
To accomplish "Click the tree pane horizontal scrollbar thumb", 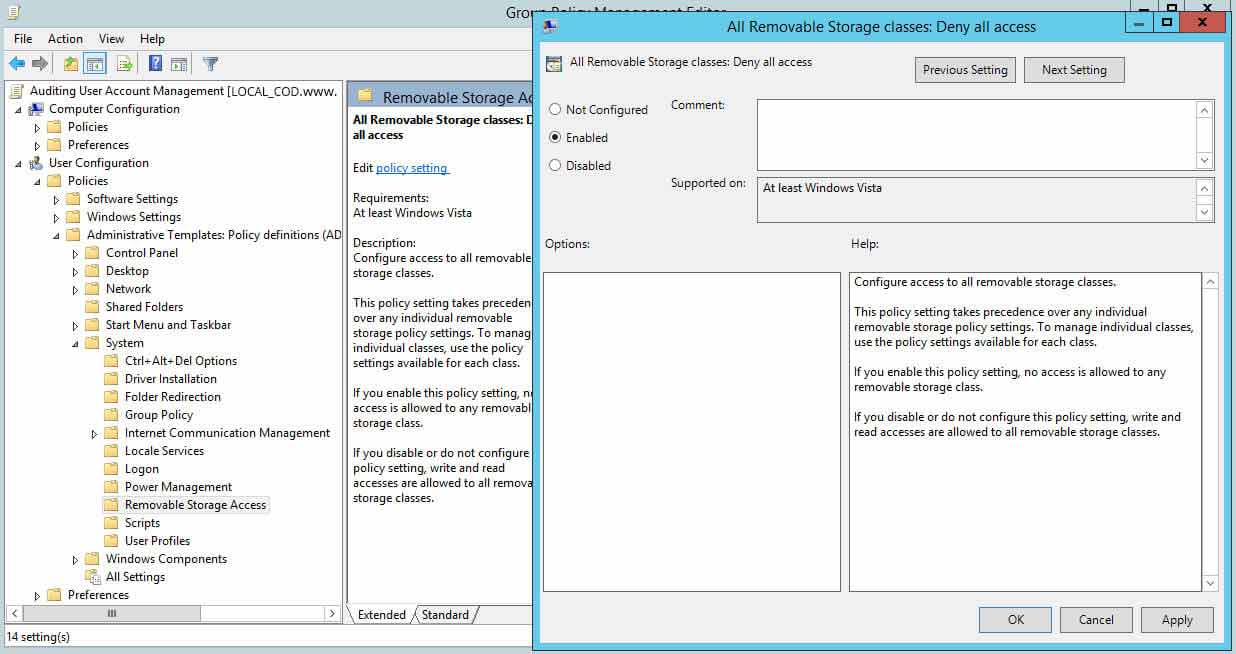I will click(x=112, y=613).
